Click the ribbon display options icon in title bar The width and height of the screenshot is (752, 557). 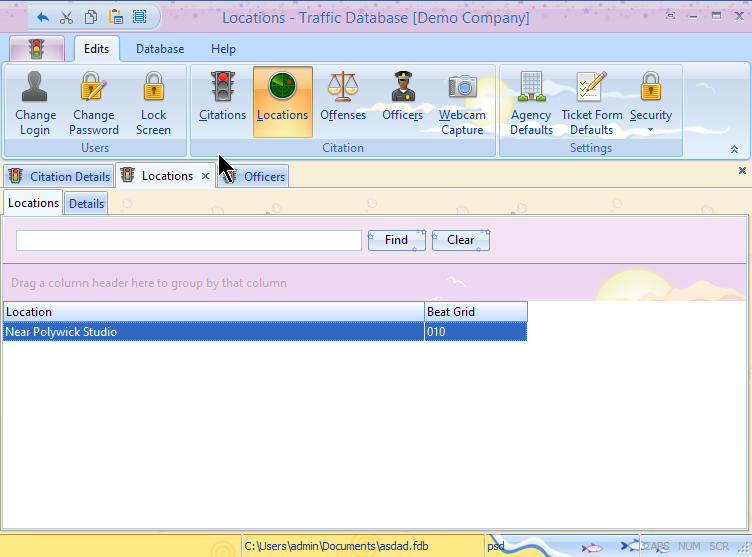[x=670, y=16]
